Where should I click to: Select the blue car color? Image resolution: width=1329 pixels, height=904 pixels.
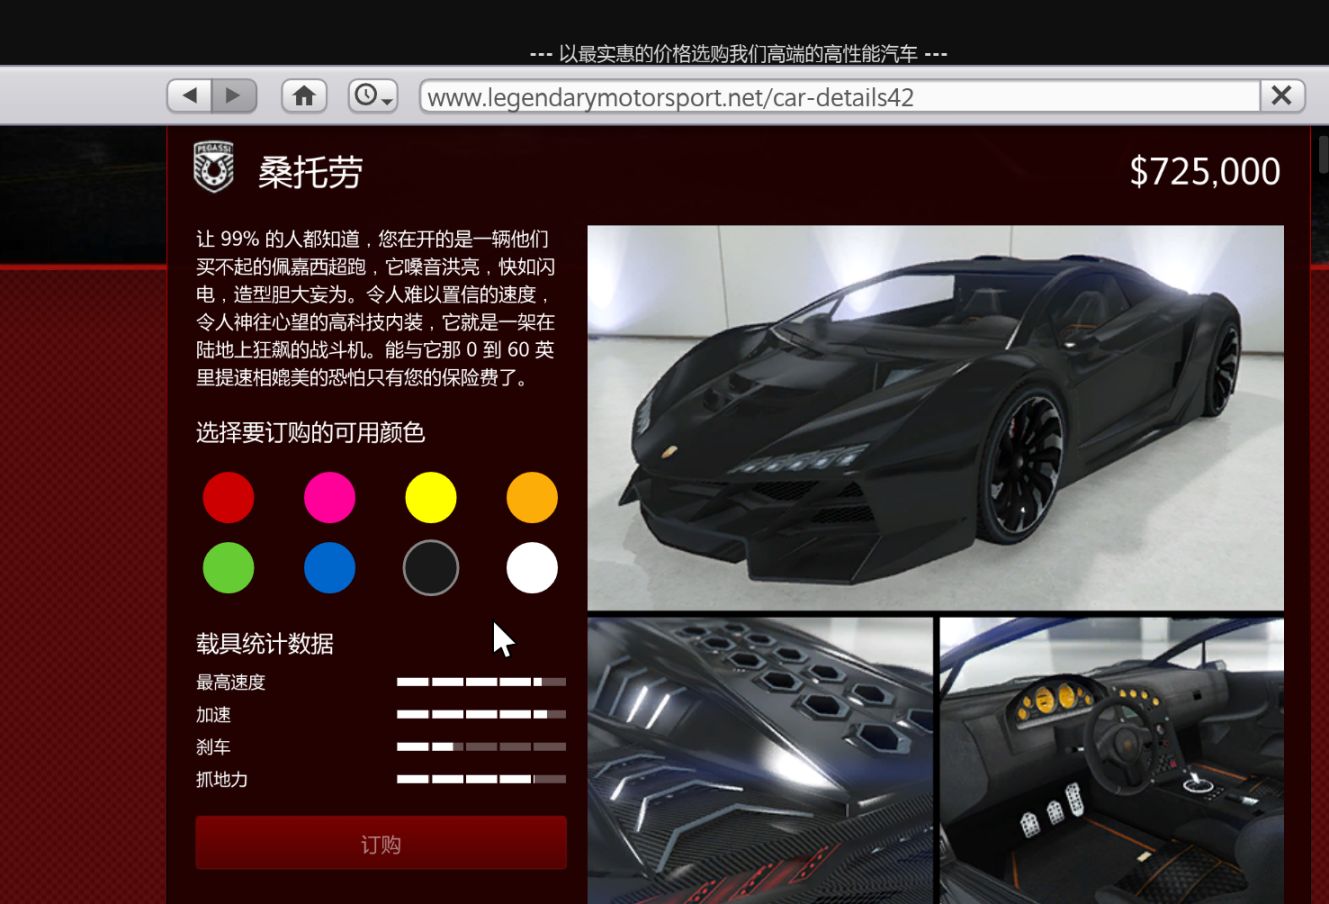pos(329,568)
